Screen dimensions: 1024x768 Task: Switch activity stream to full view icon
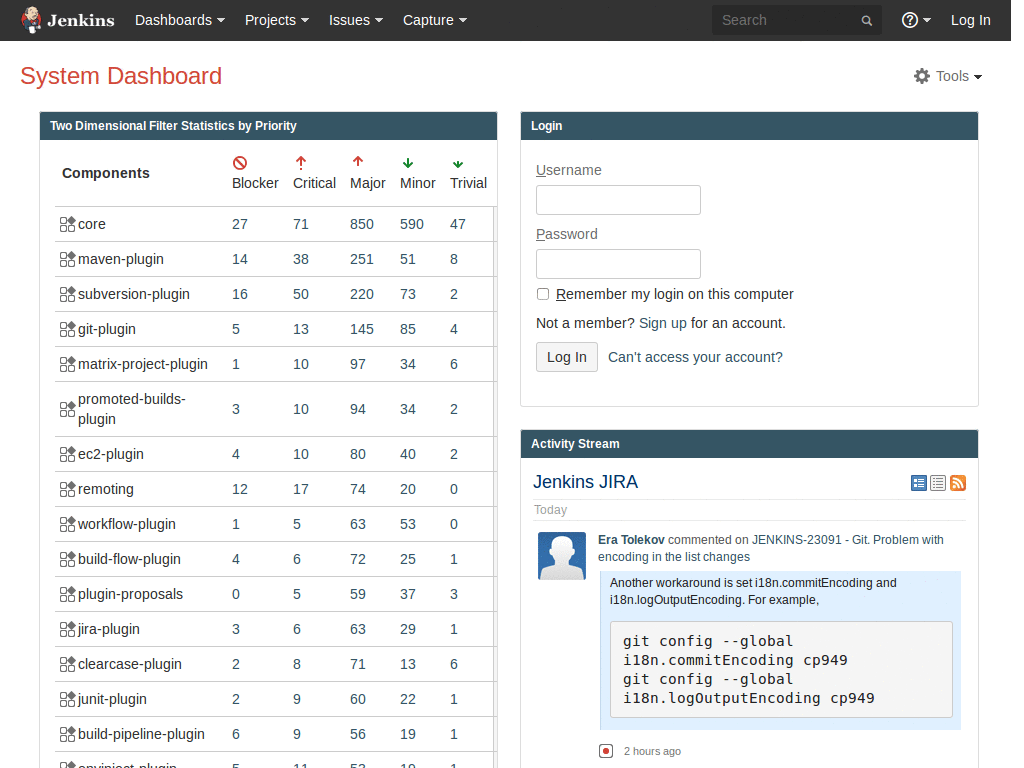(x=918, y=483)
